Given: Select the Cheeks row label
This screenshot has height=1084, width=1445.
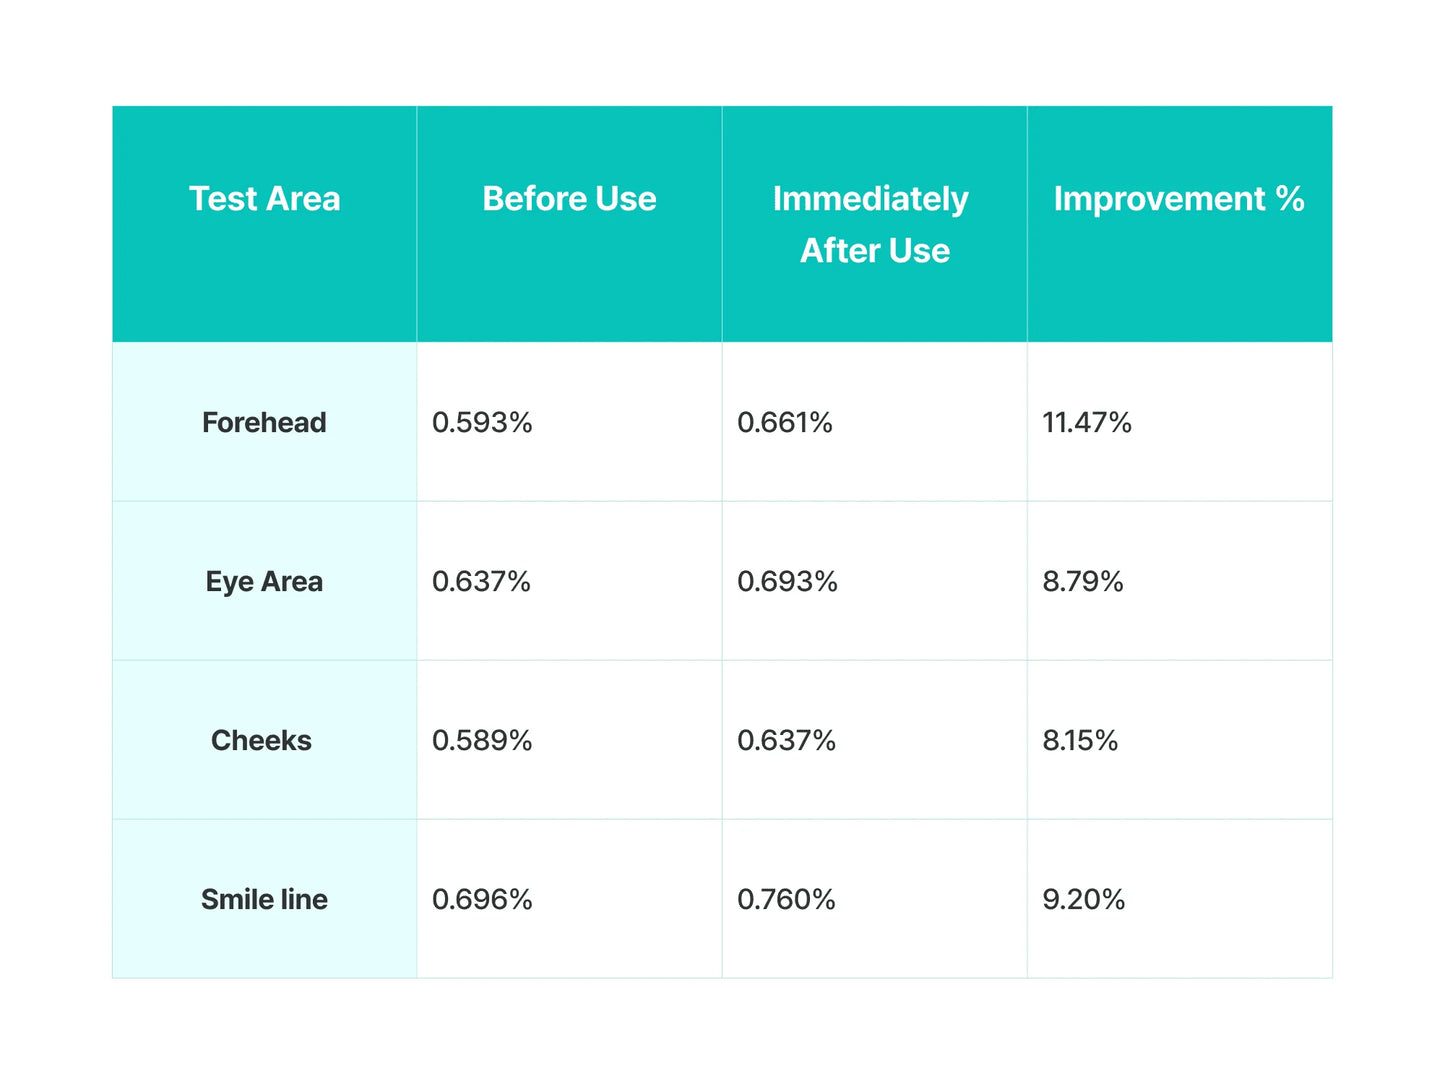Looking at the screenshot, I should click(x=261, y=741).
